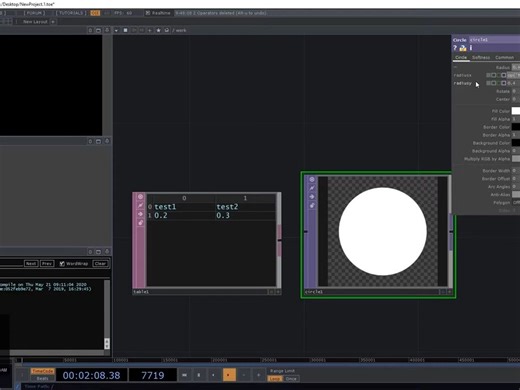Click the pin icon above network editor
The image size is (520, 390).
(x=107, y=30)
